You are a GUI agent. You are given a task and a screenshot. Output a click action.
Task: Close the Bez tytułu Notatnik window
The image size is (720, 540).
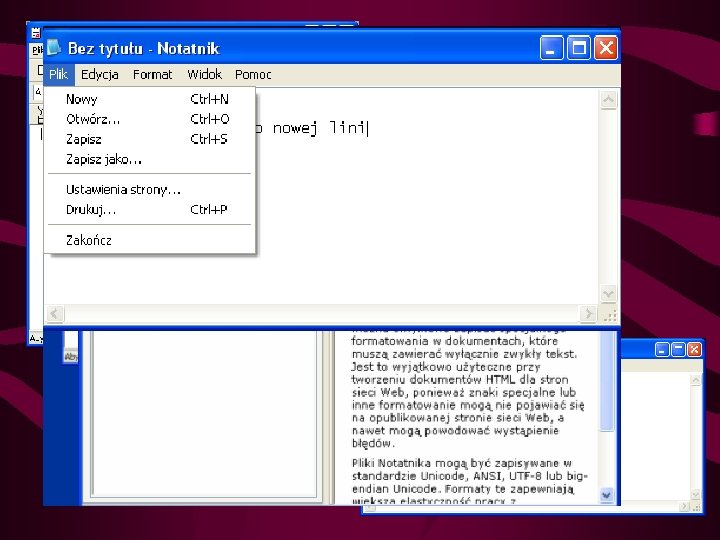[606, 48]
